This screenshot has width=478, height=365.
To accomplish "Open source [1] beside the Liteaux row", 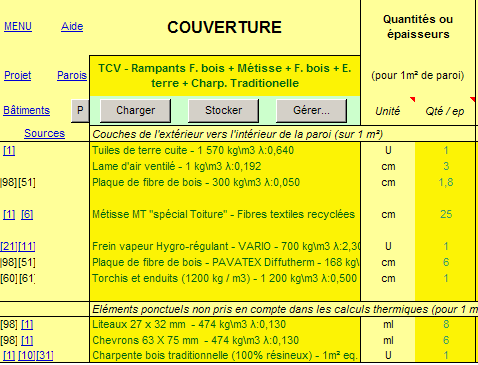I will click(x=27, y=324).
